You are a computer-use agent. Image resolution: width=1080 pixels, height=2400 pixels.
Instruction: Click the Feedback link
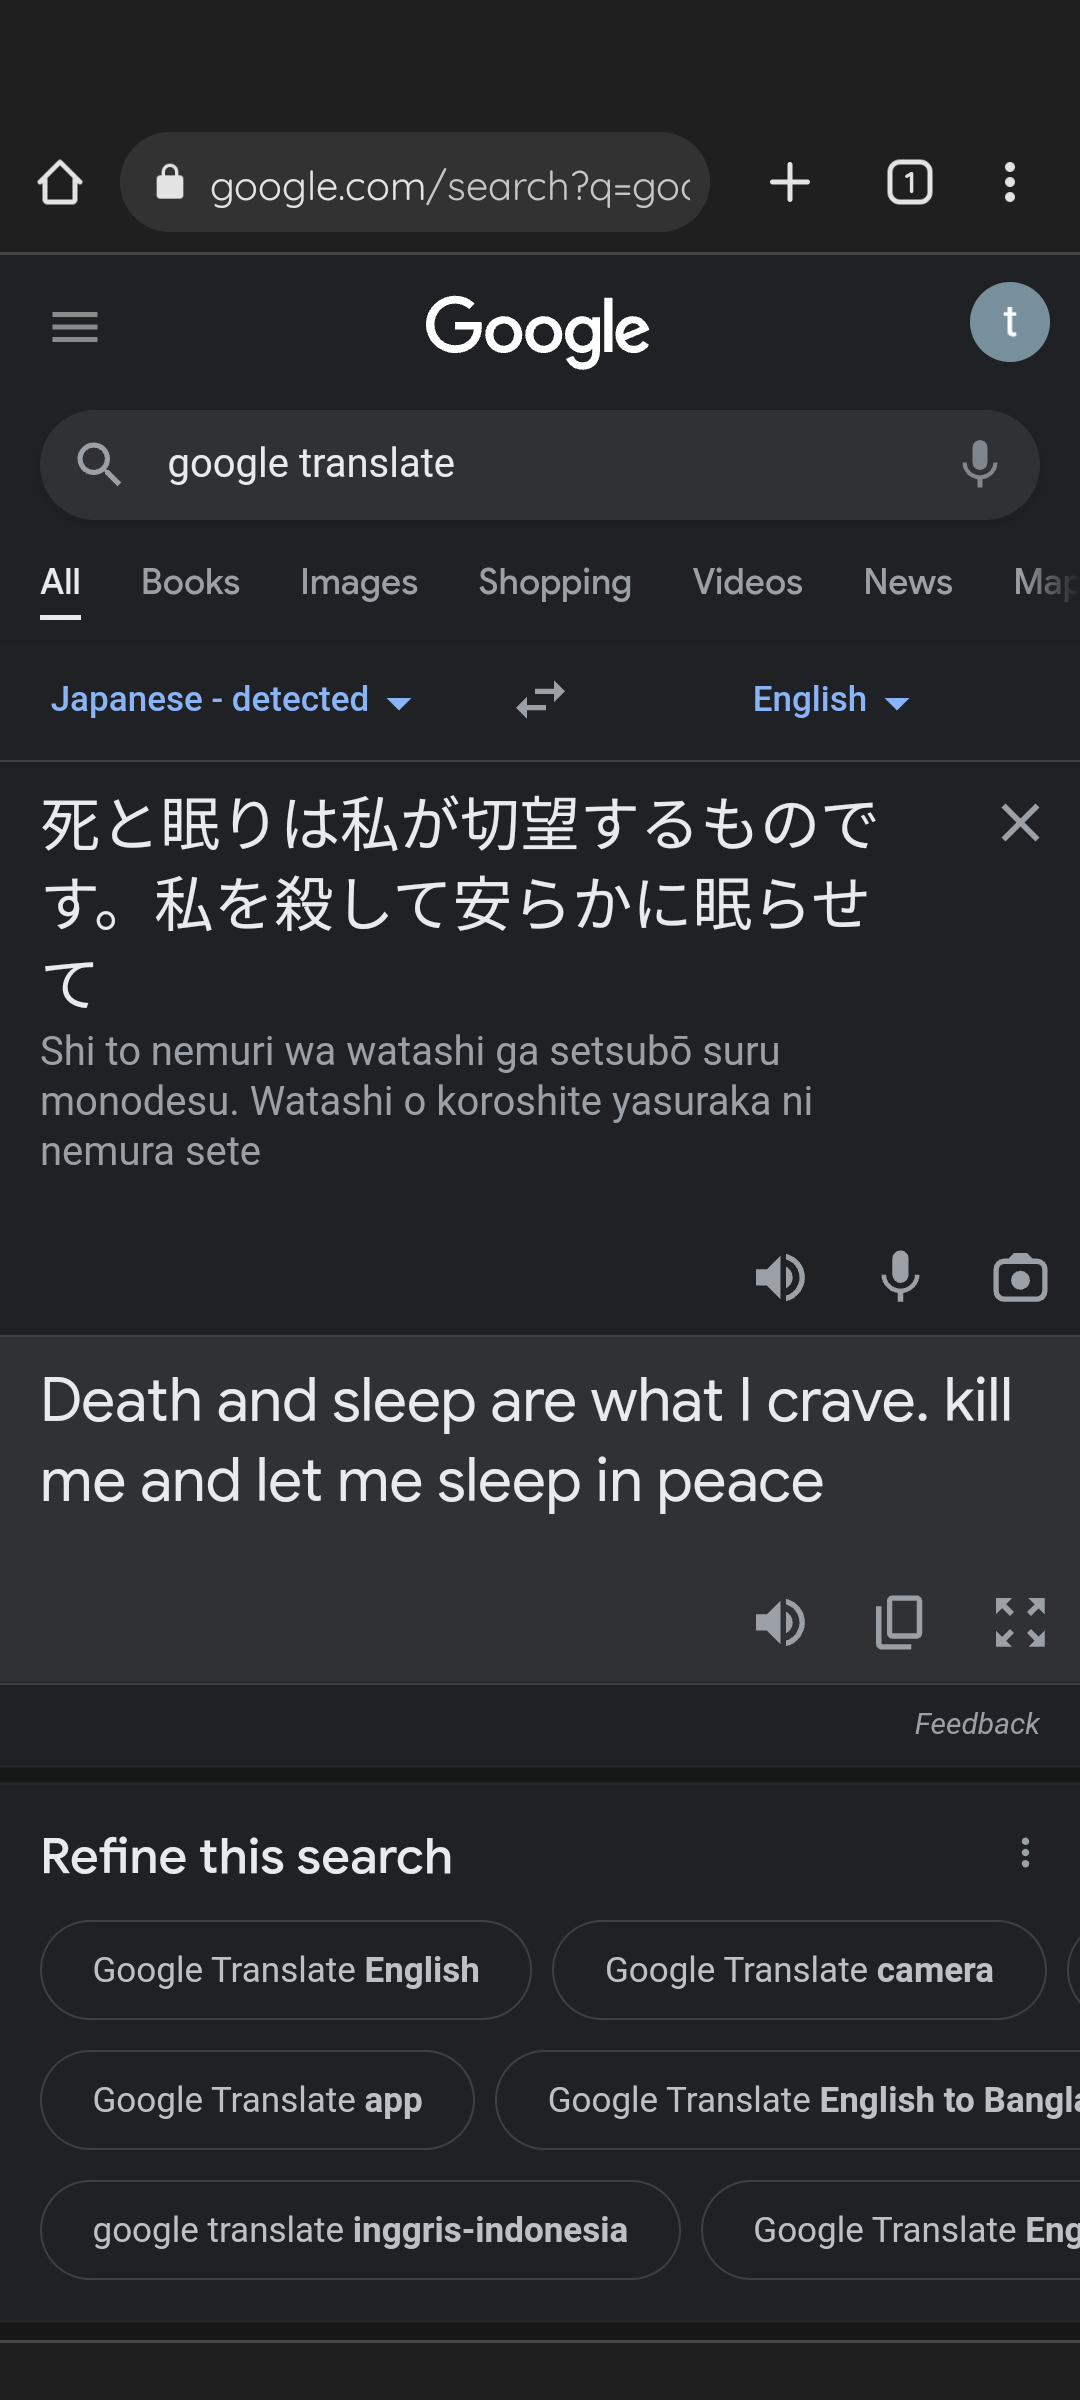[x=976, y=1724]
